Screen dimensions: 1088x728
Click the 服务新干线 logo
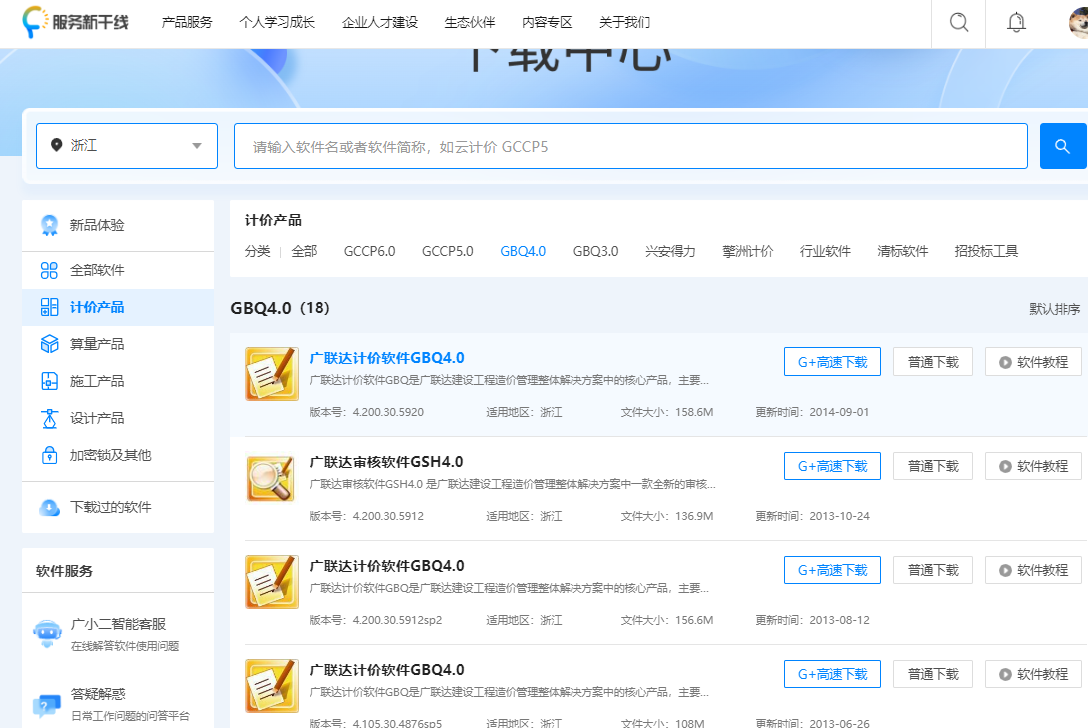75,22
